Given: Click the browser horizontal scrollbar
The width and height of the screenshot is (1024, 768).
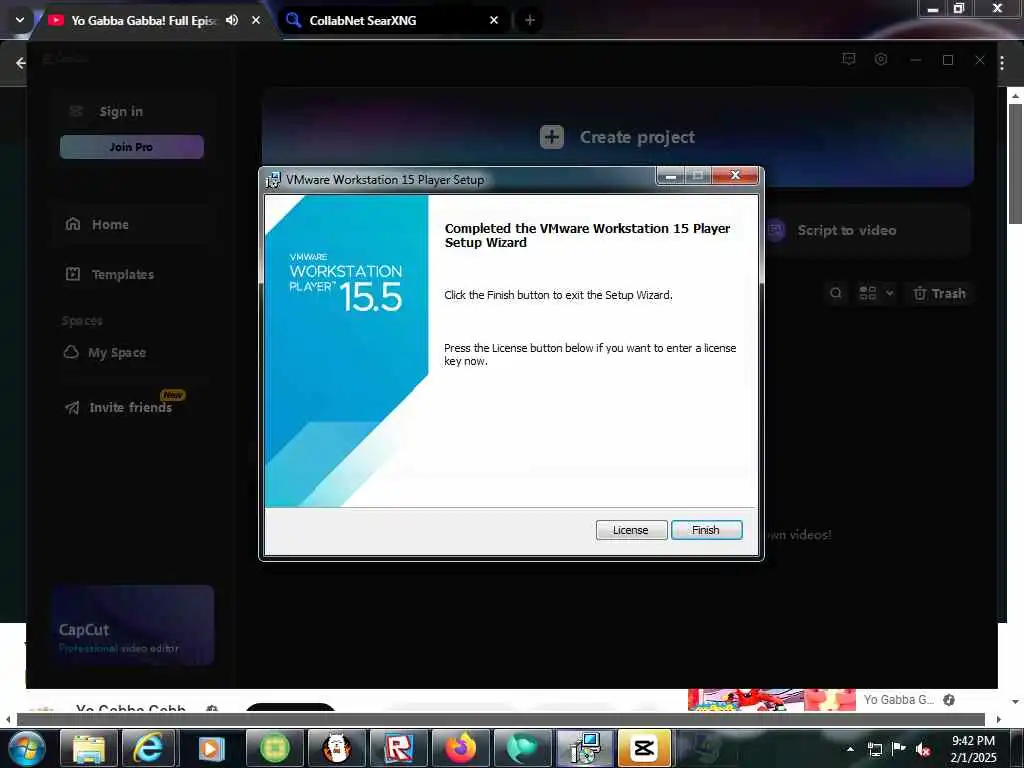Looking at the screenshot, I should [x=500, y=719].
